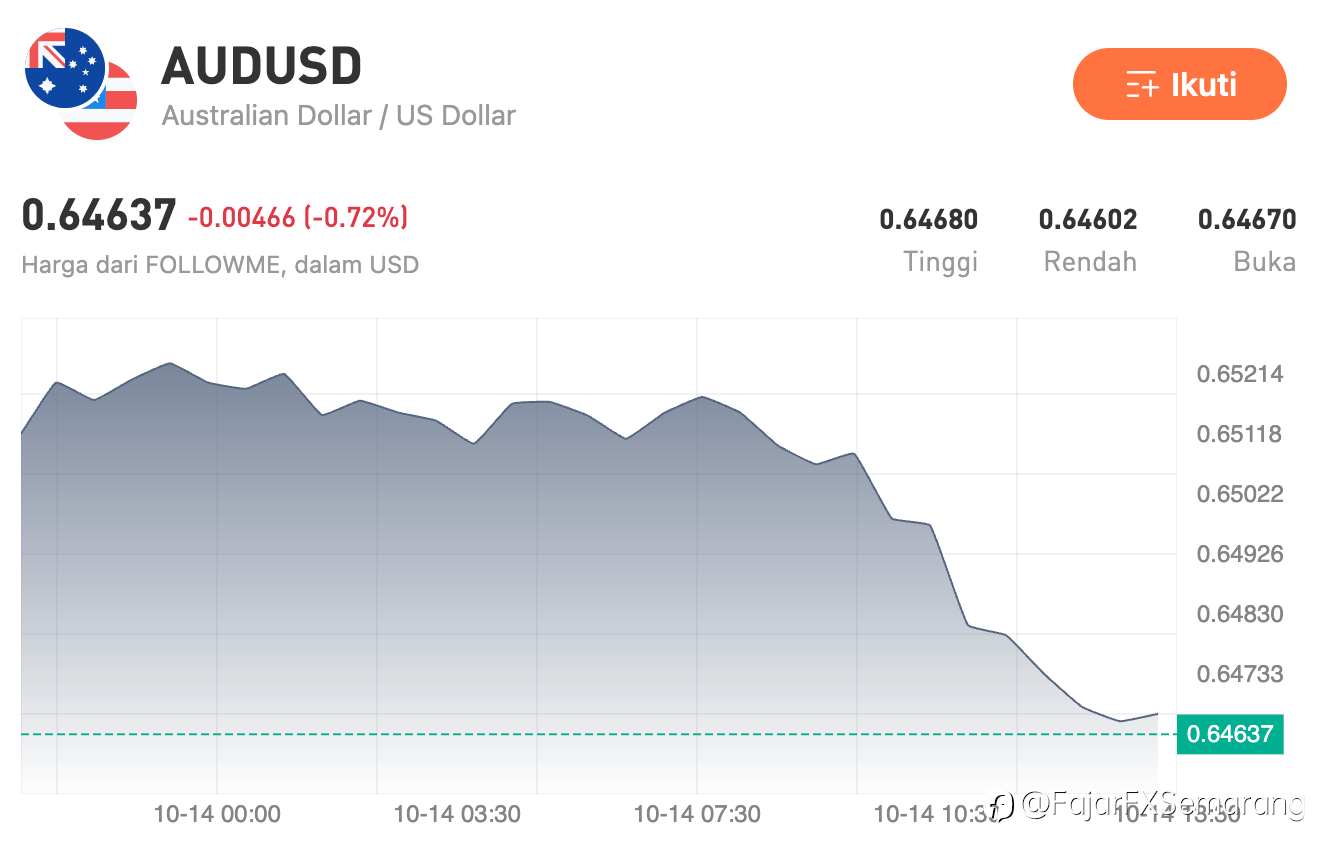
Task: Click the red -0.00466 (-0.72%) change
Action: (x=298, y=217)
